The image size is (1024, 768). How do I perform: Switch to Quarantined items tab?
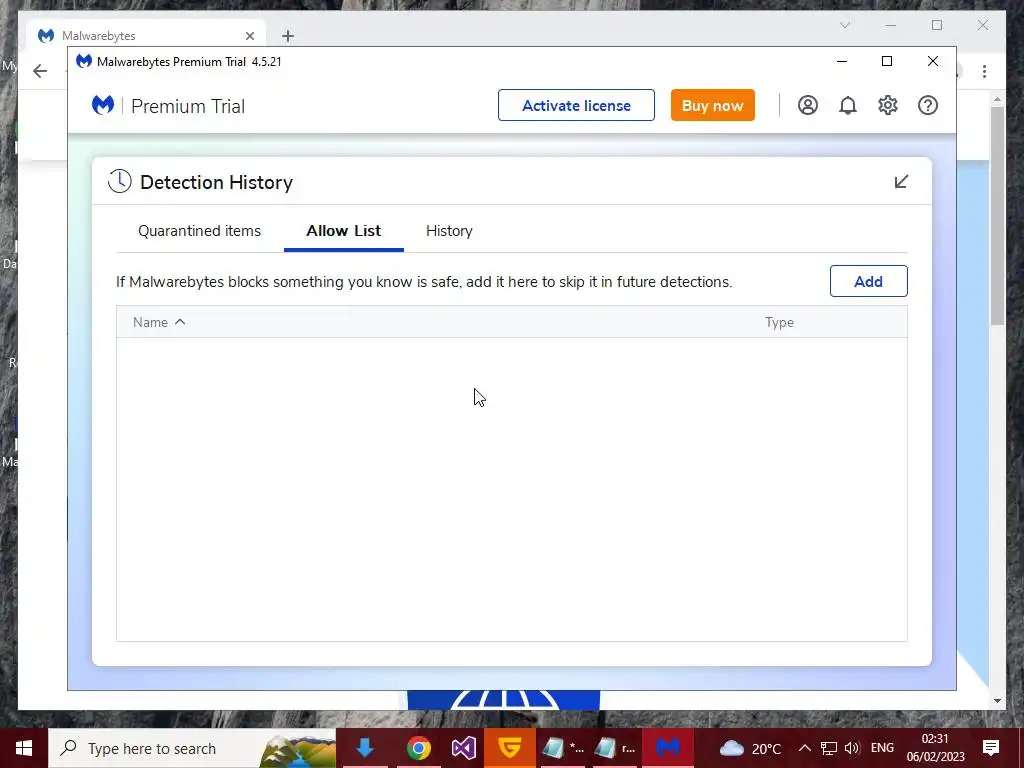pyautogui.click(x=199, y=231)
